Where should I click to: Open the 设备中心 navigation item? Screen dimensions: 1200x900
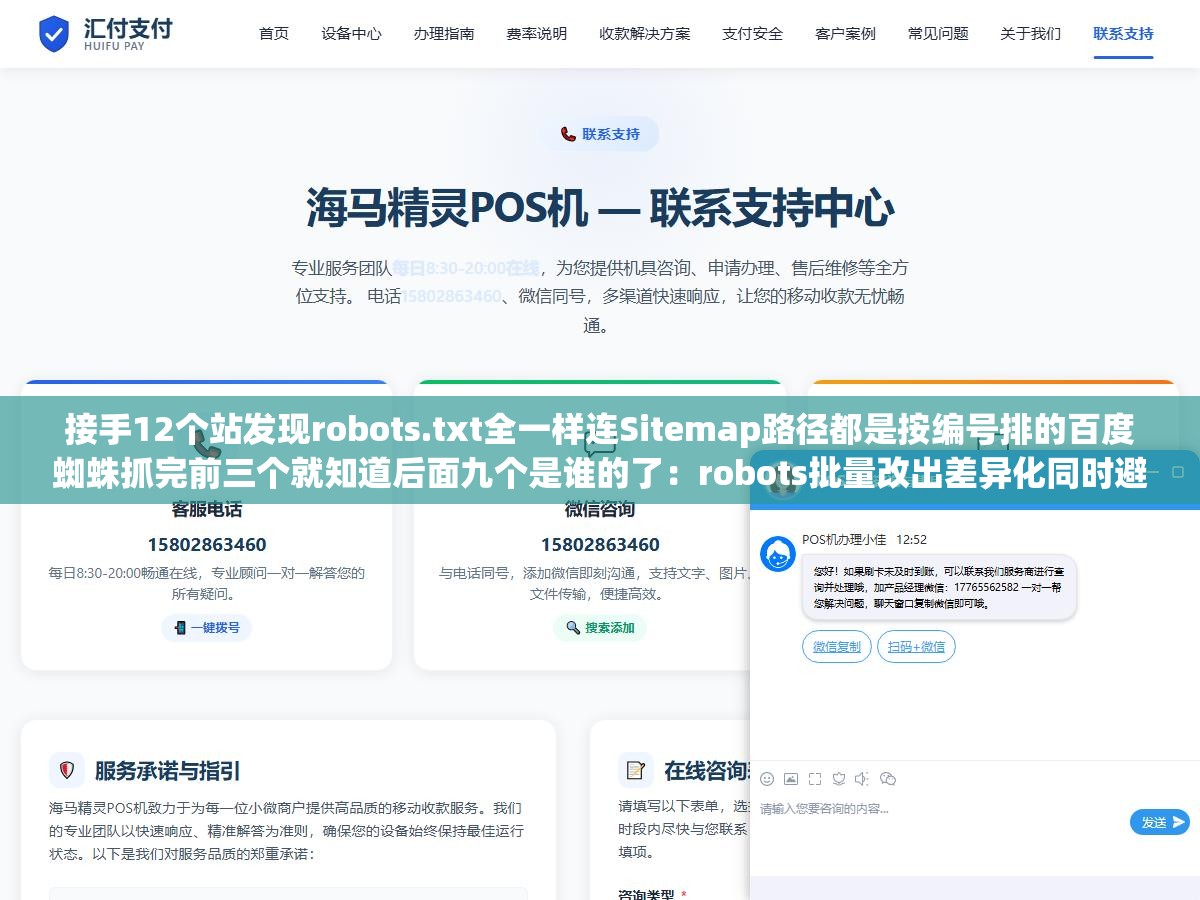351,34
